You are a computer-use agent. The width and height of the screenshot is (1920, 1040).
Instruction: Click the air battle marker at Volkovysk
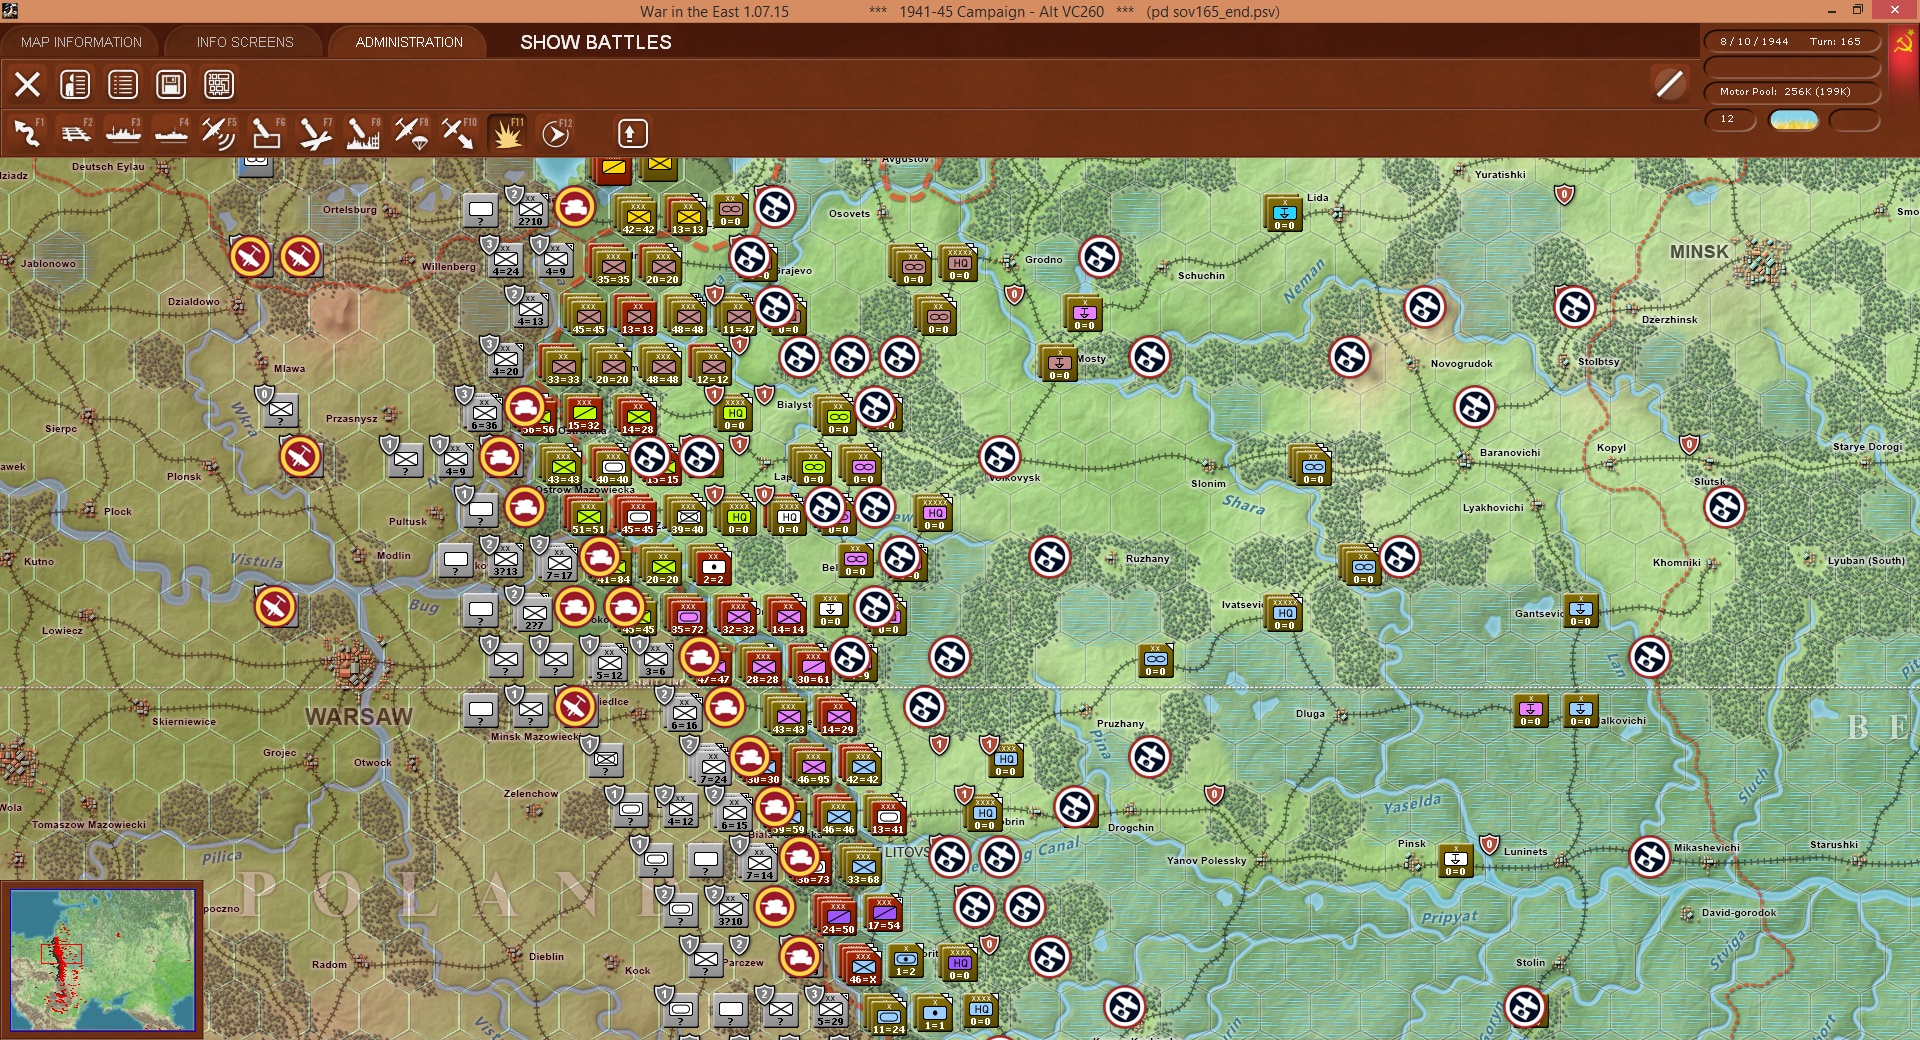click(x=1000, y=457)
